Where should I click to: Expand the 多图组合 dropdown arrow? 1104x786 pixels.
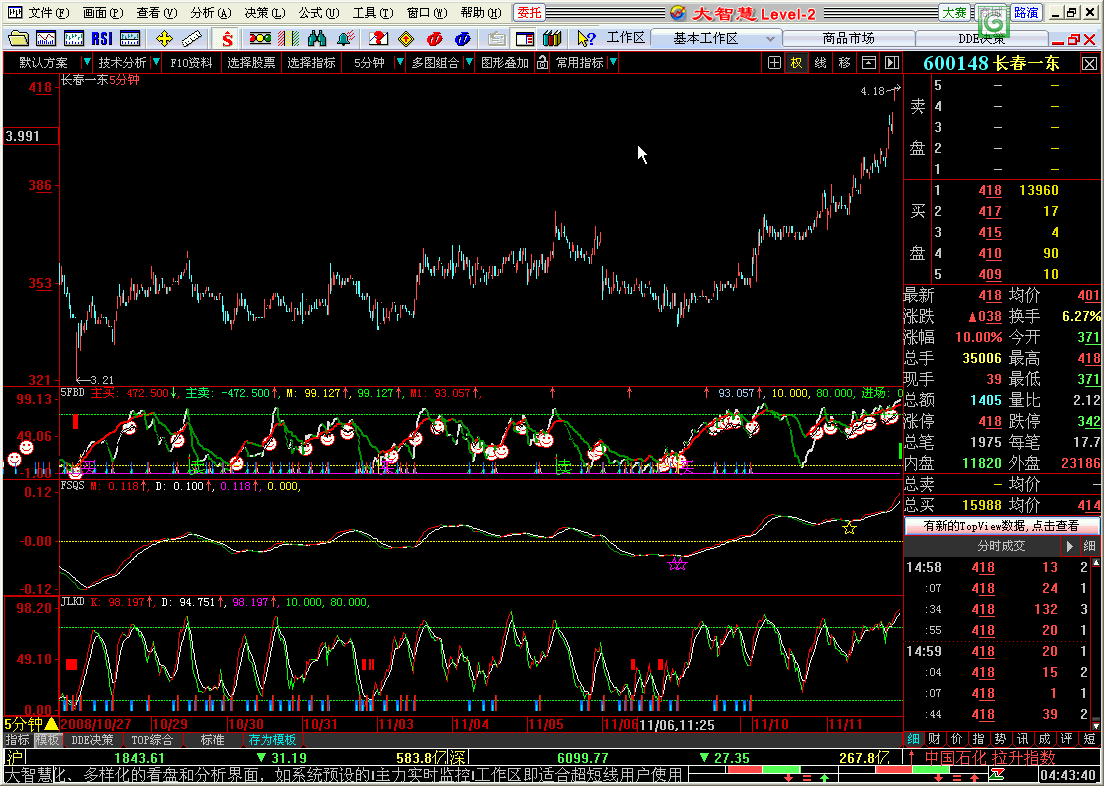[x=468, y=63]
